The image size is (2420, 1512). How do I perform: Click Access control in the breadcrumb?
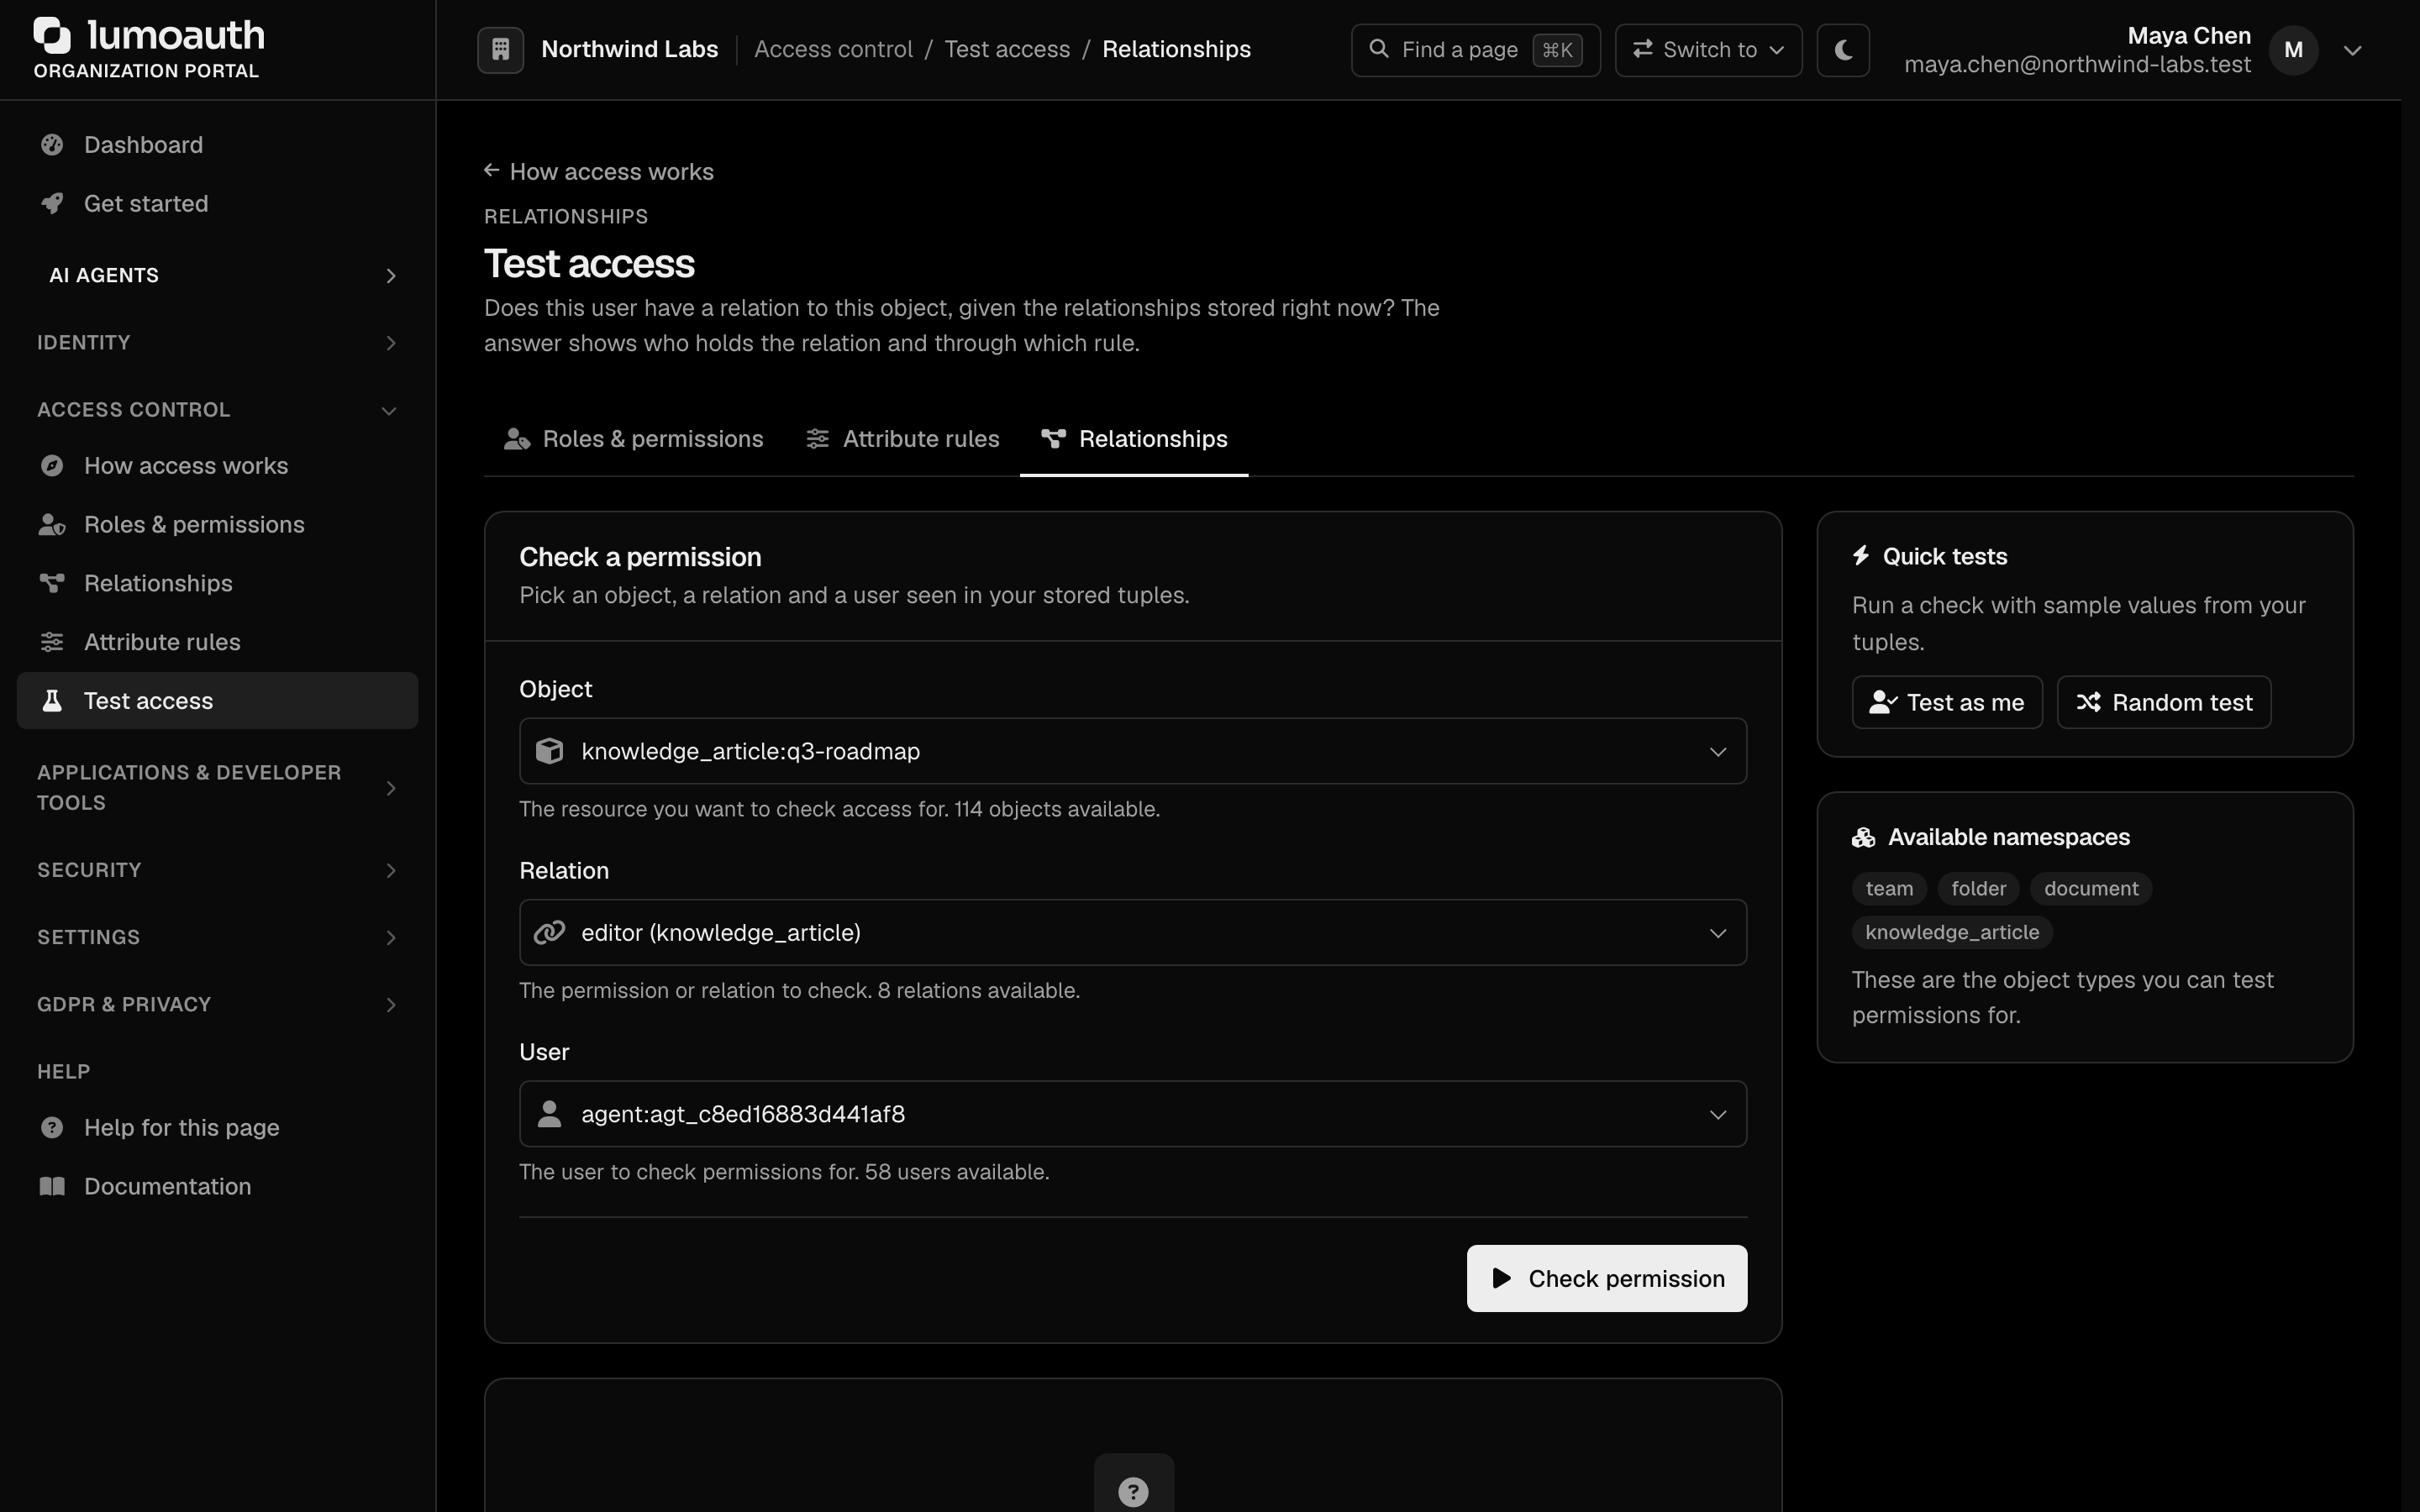[833, 49]
